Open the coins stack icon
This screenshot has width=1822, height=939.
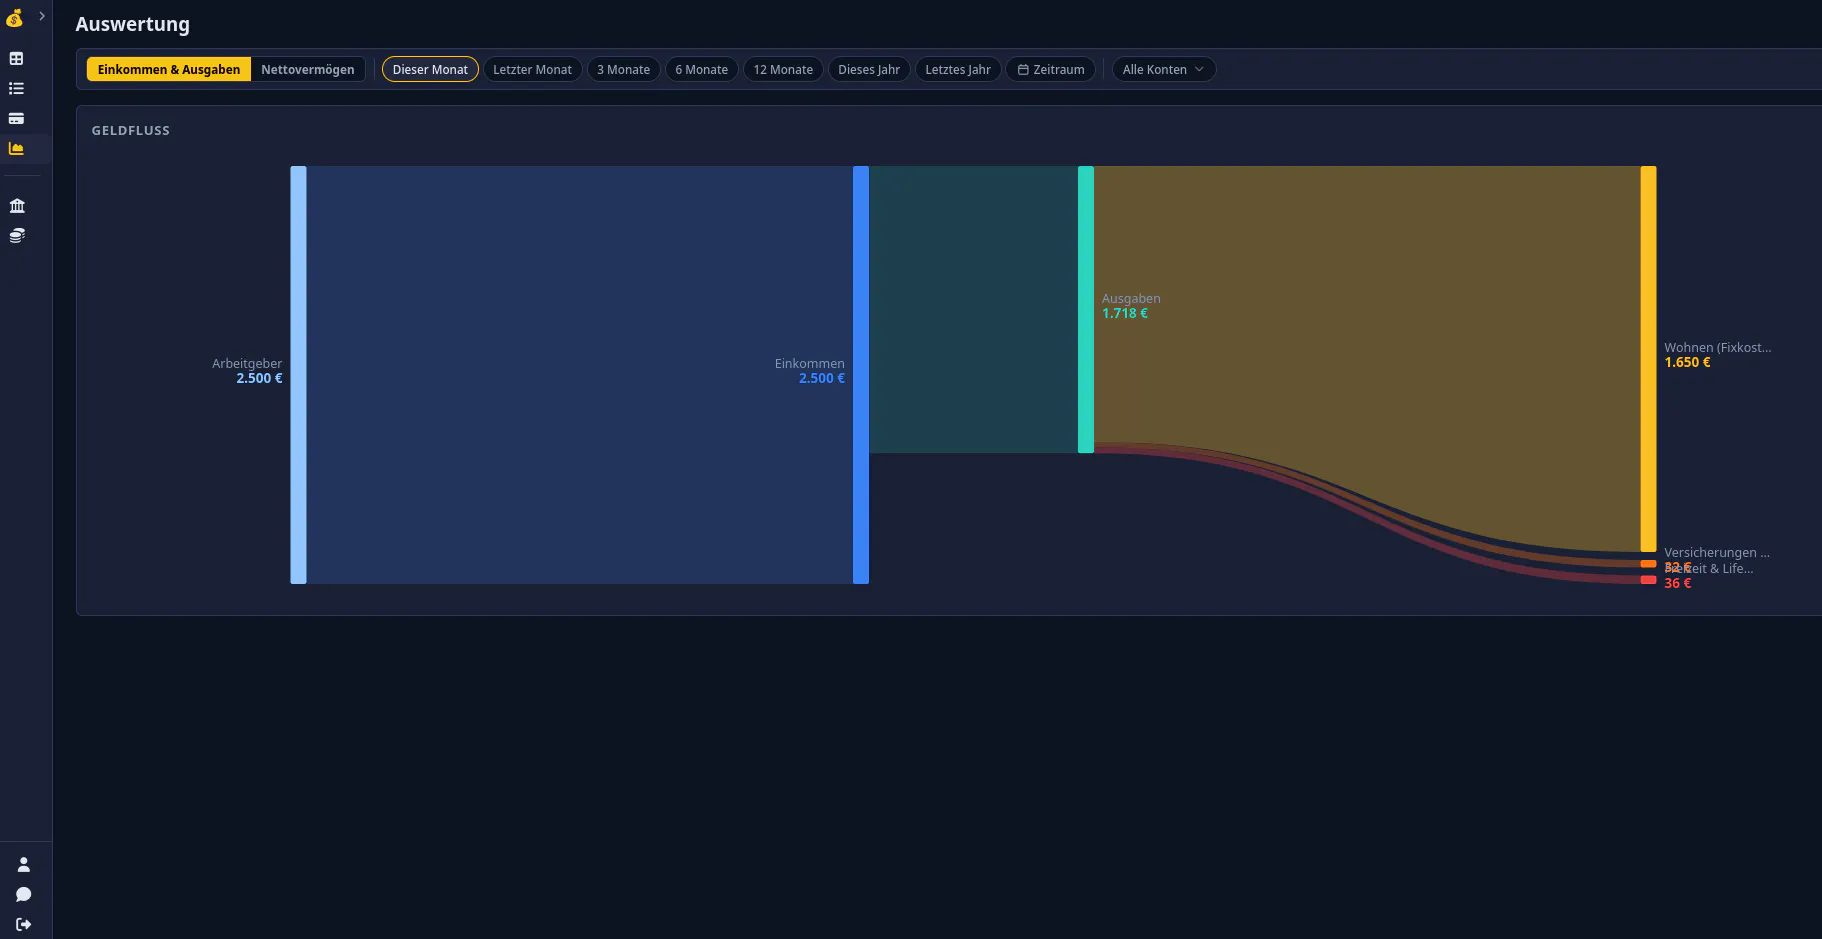pyautogui.click(x=17, y=236)
